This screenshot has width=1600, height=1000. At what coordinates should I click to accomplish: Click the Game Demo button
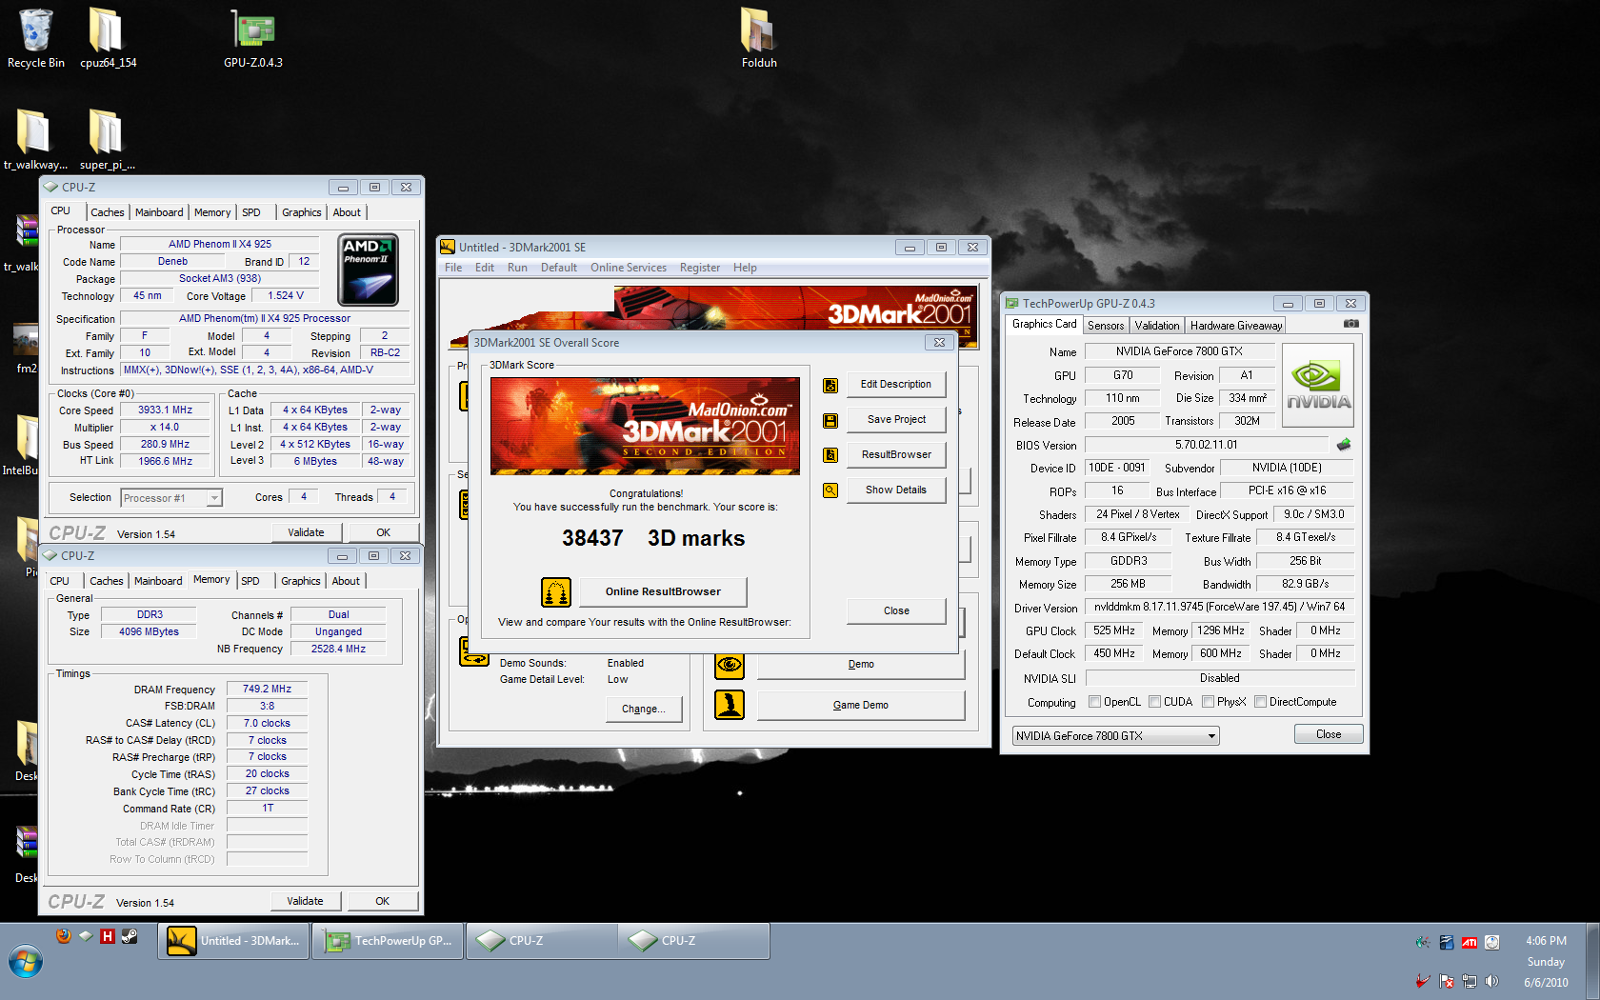click(x=861, y=705)
